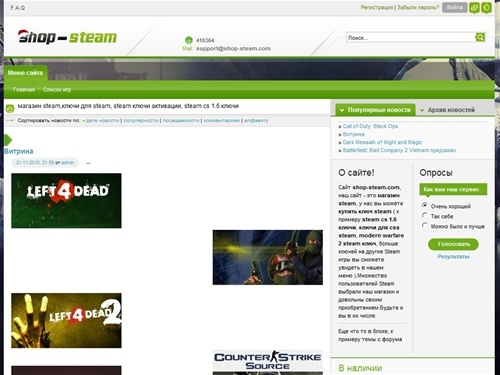Click into the Поиск search field
Screen dimensions: 500x375
pos(411,37)
